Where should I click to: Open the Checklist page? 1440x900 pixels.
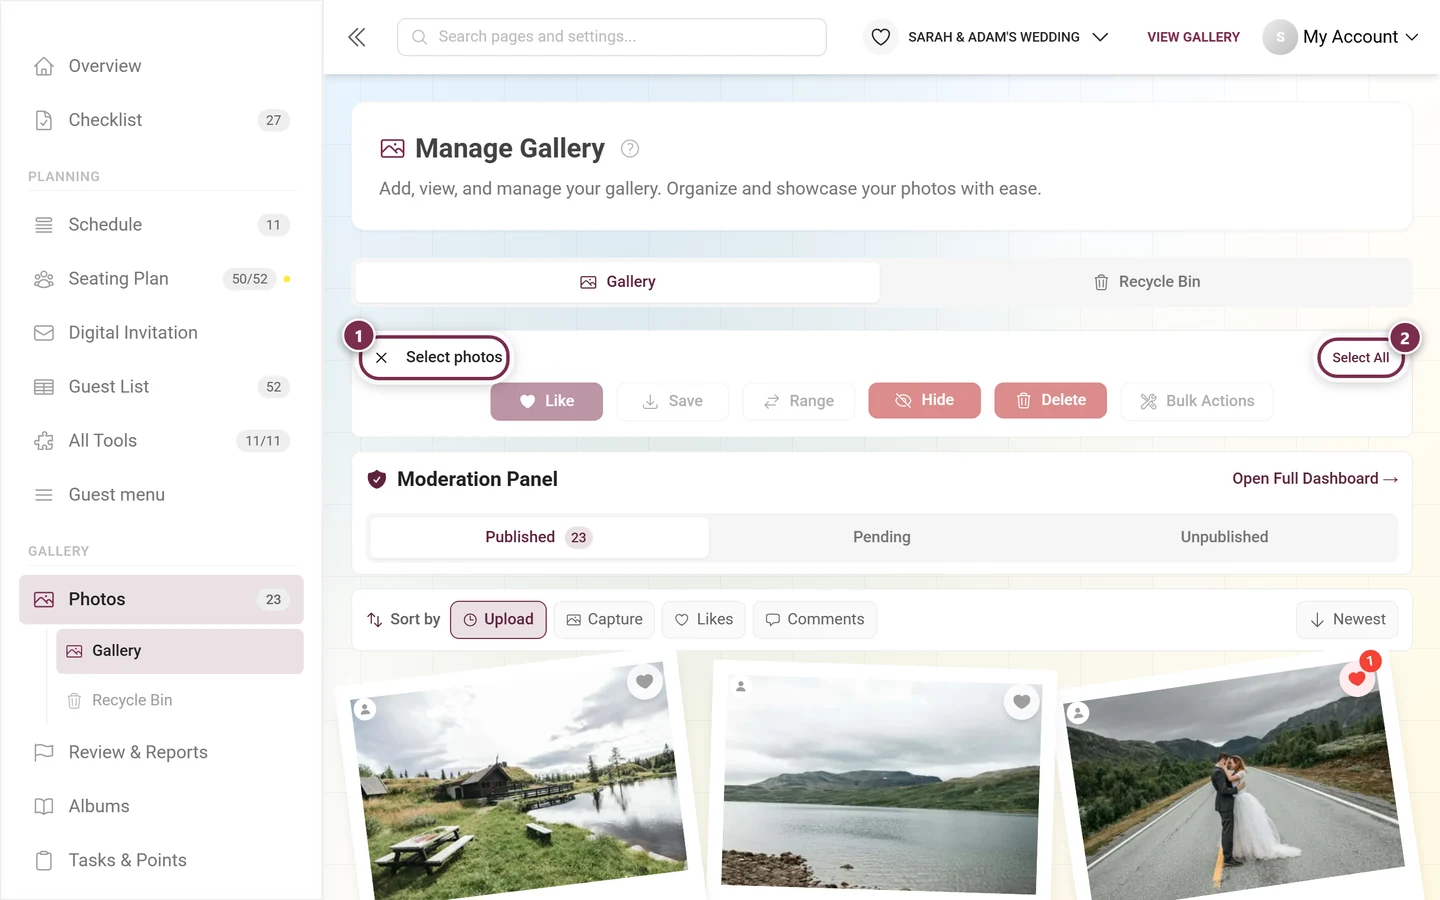click(x=161, y=120)
